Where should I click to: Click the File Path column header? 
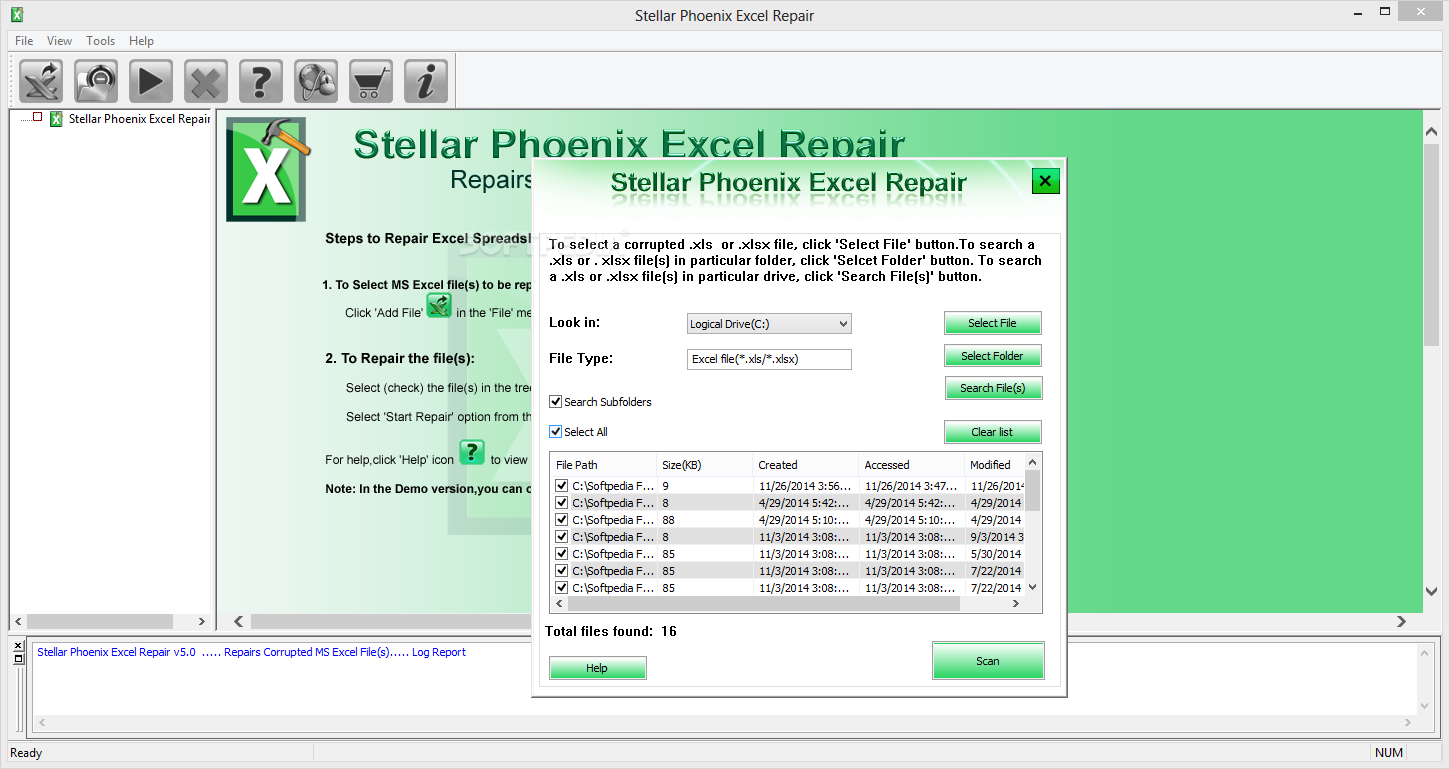603,465
